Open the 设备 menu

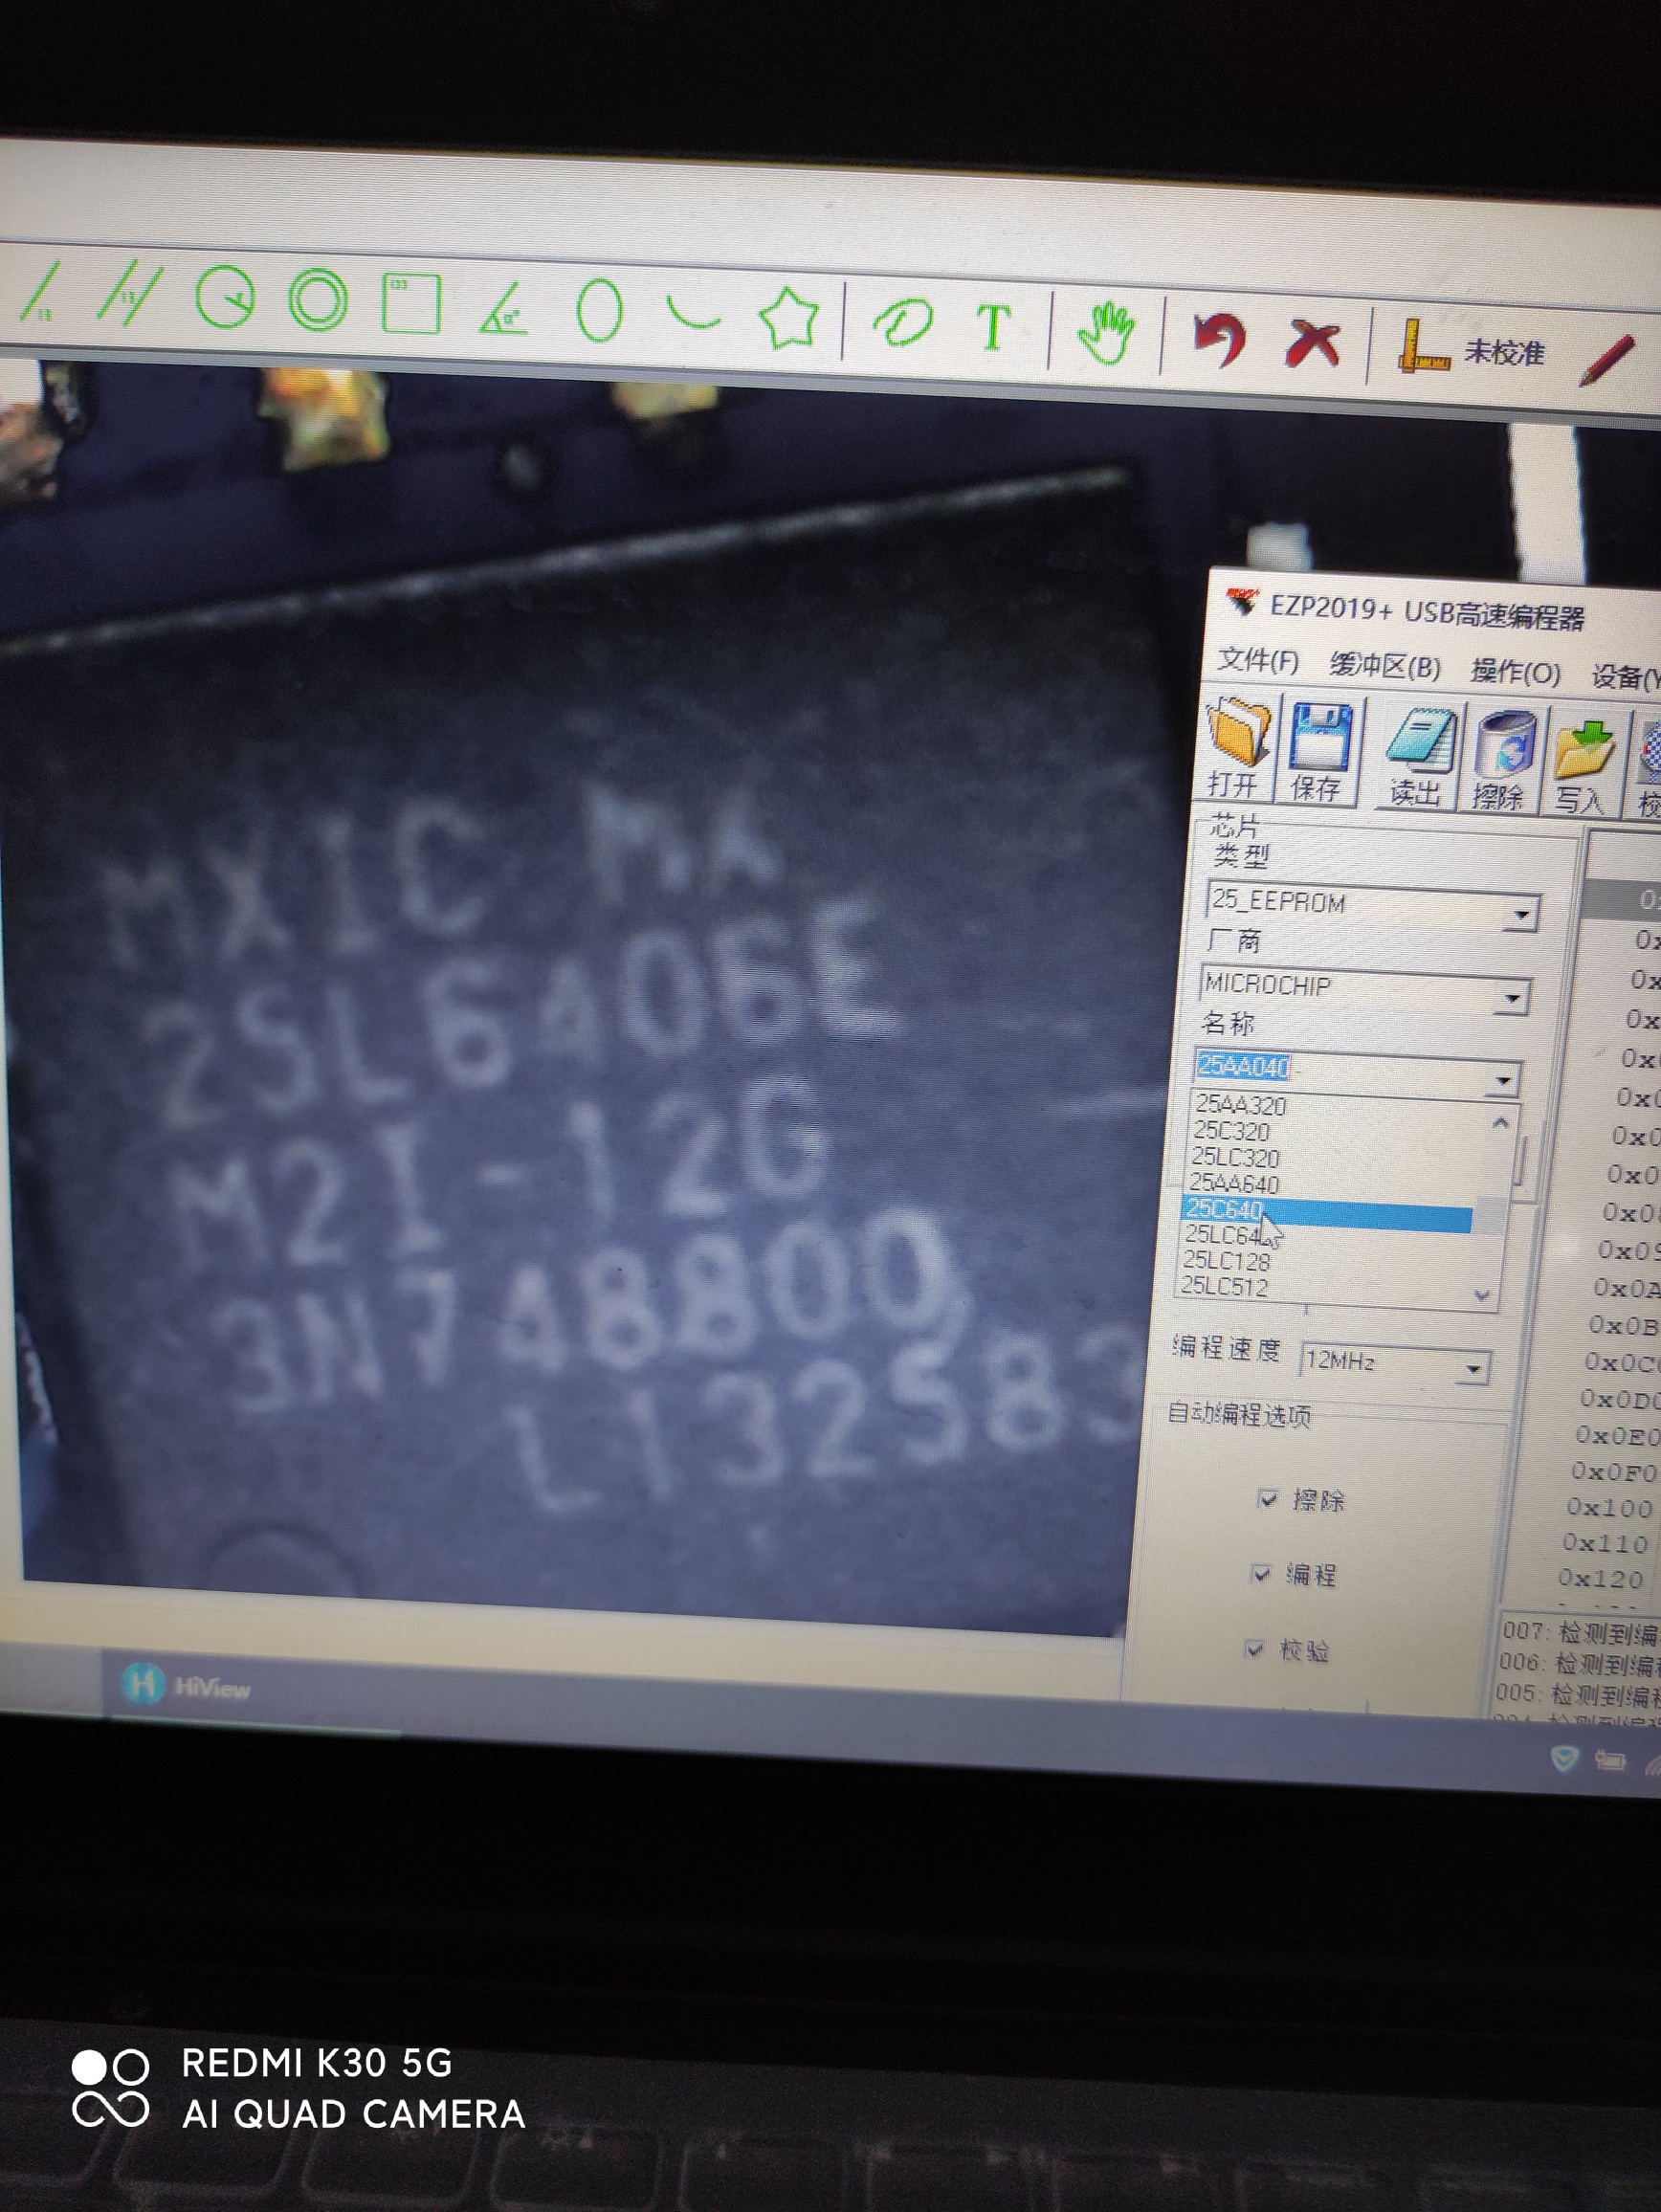[x=1625, y=677]
